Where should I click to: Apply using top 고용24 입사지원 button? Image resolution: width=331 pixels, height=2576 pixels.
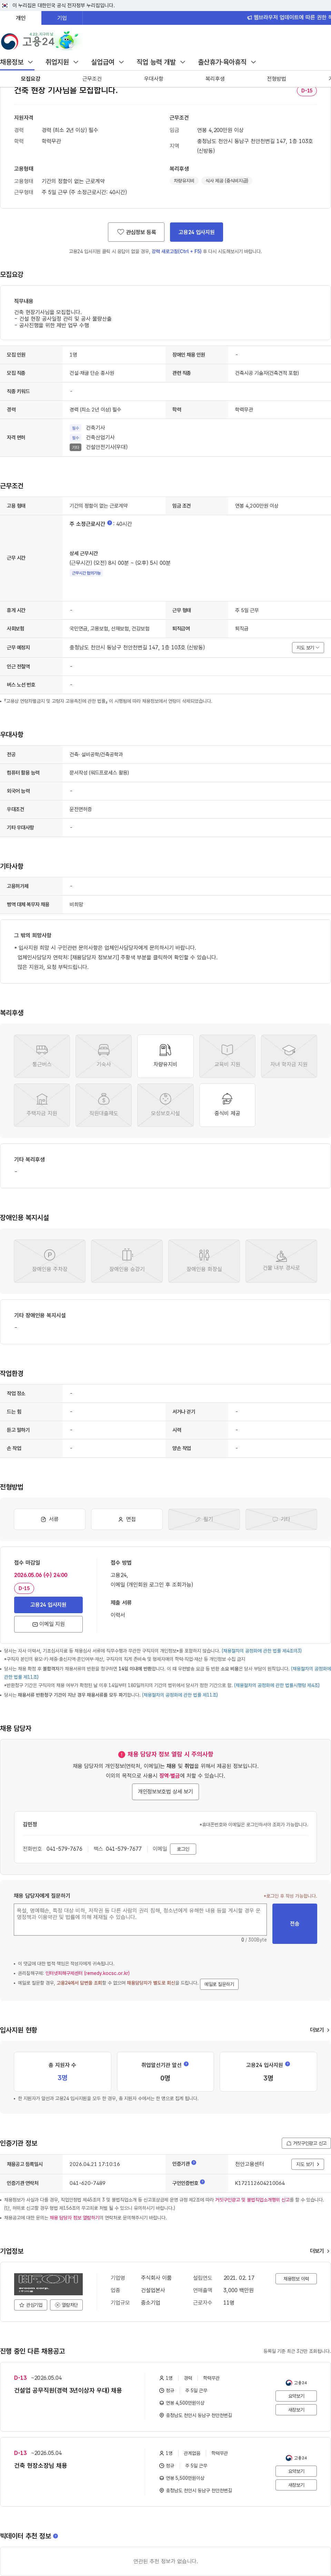(196, 232)
